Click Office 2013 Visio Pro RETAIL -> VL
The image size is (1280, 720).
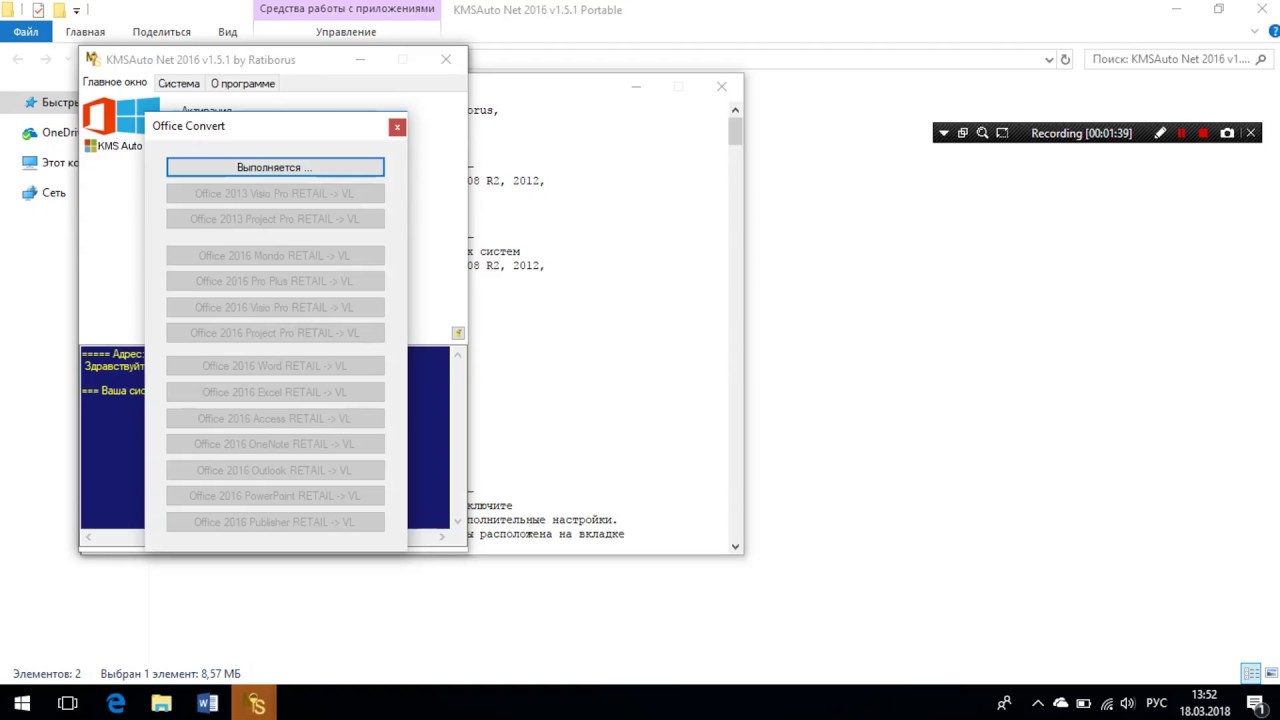pos(275,194)
